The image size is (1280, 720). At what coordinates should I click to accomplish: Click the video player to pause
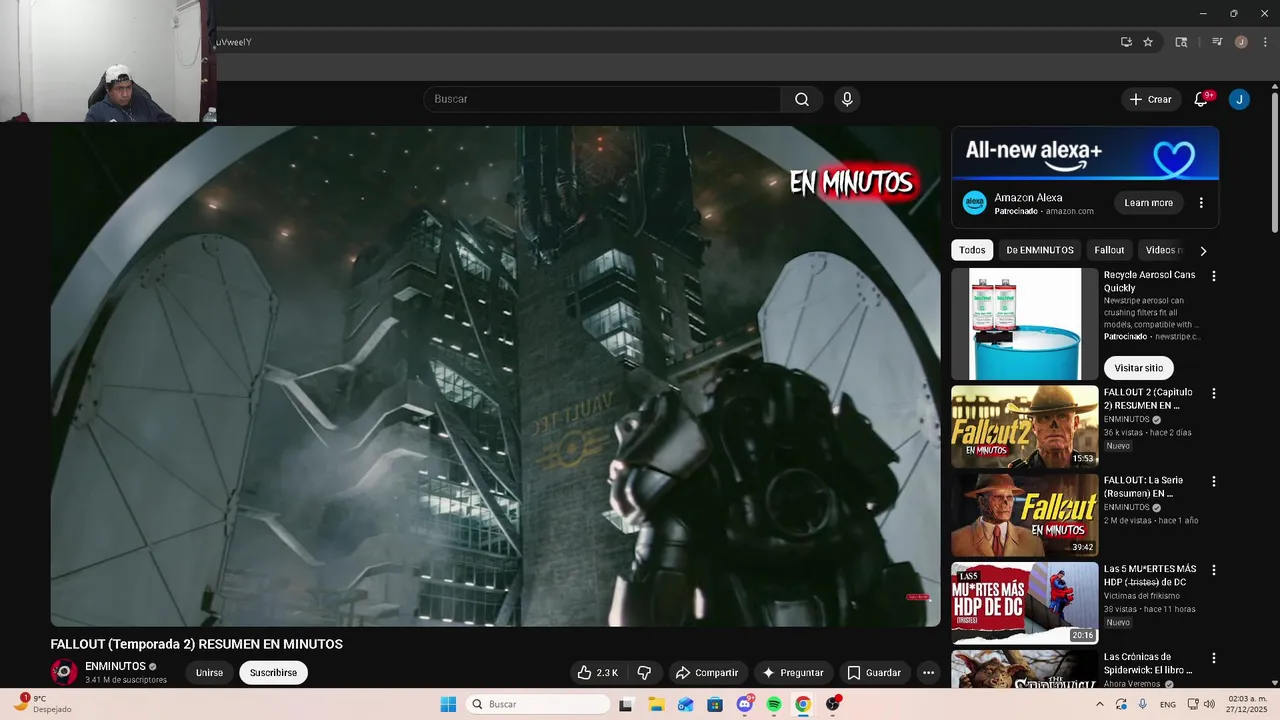495,376
